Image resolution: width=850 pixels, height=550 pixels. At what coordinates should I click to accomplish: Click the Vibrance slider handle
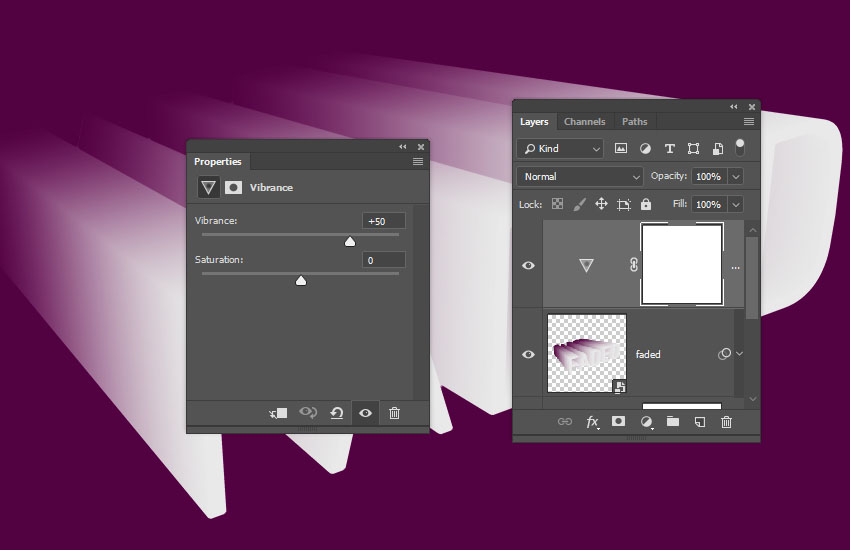coord(350,242)
